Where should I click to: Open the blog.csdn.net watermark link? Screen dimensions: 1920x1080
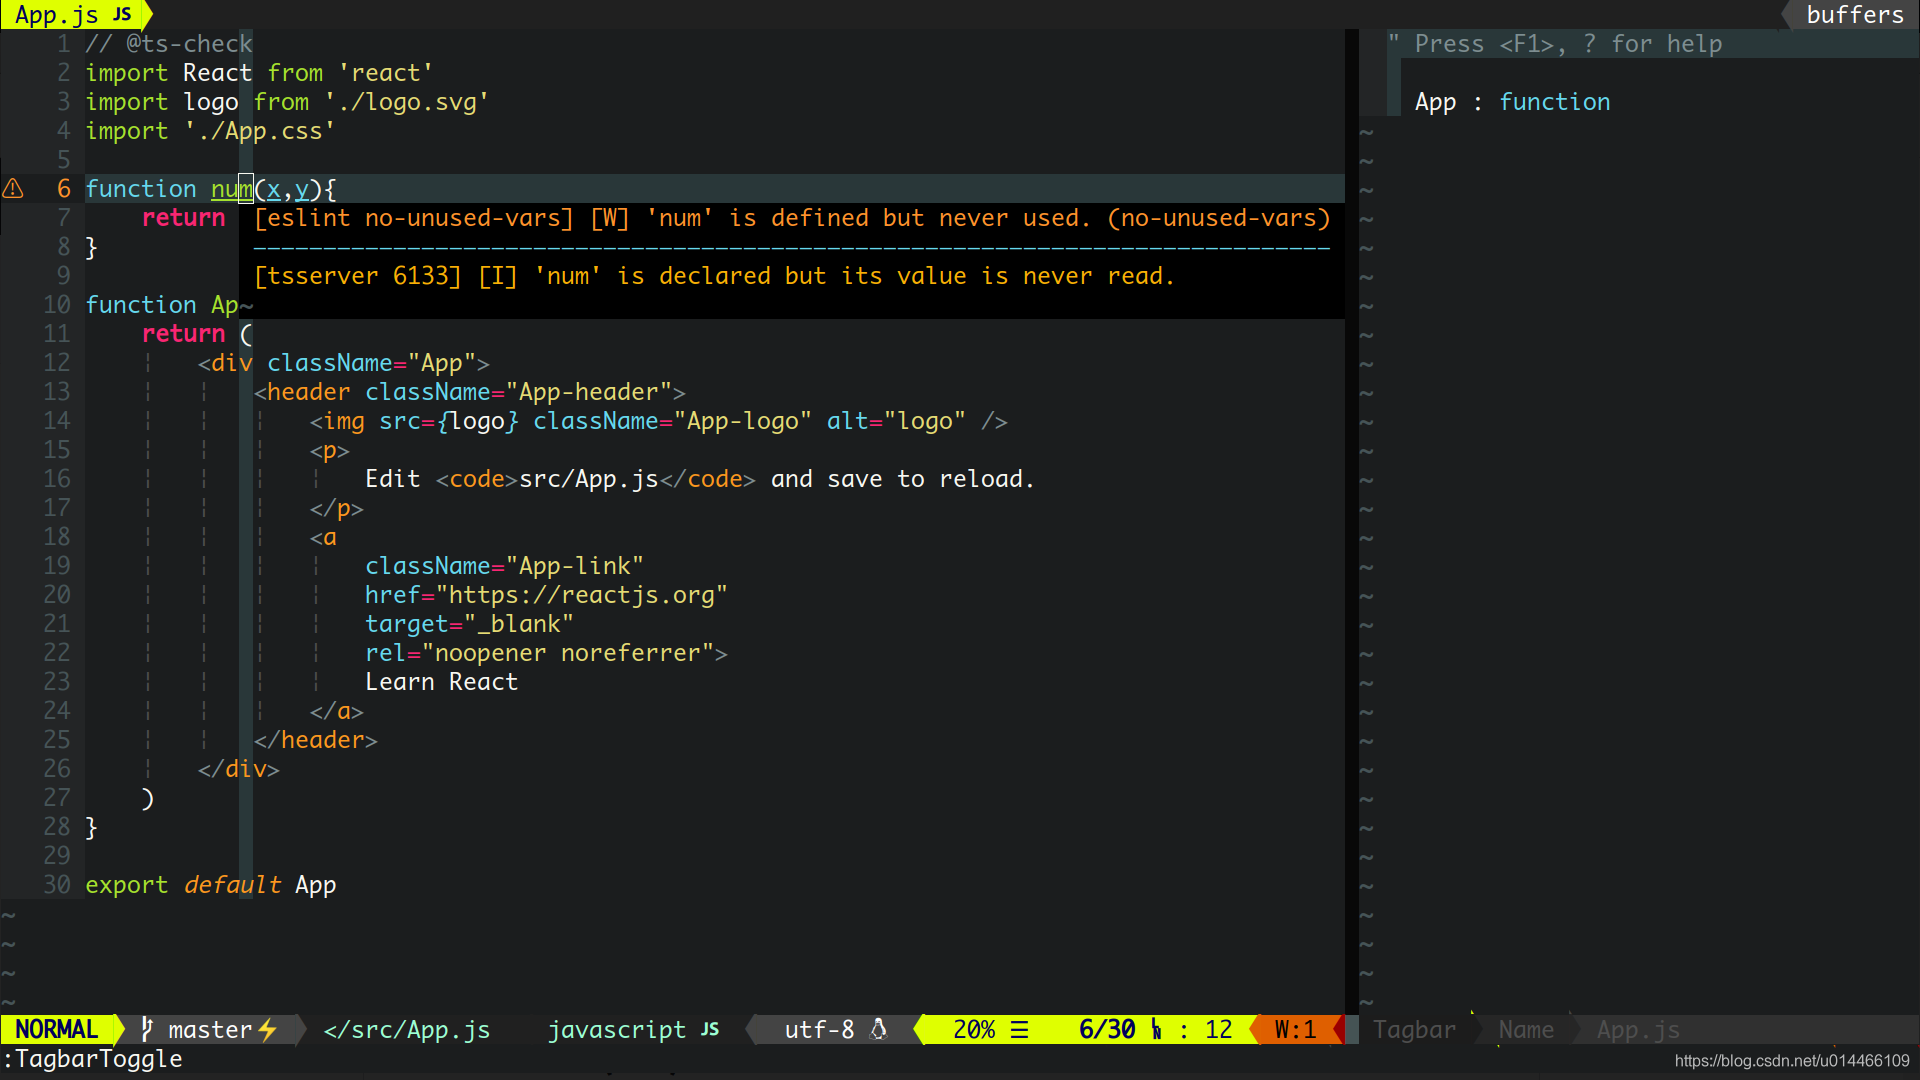(1792, 1061)
